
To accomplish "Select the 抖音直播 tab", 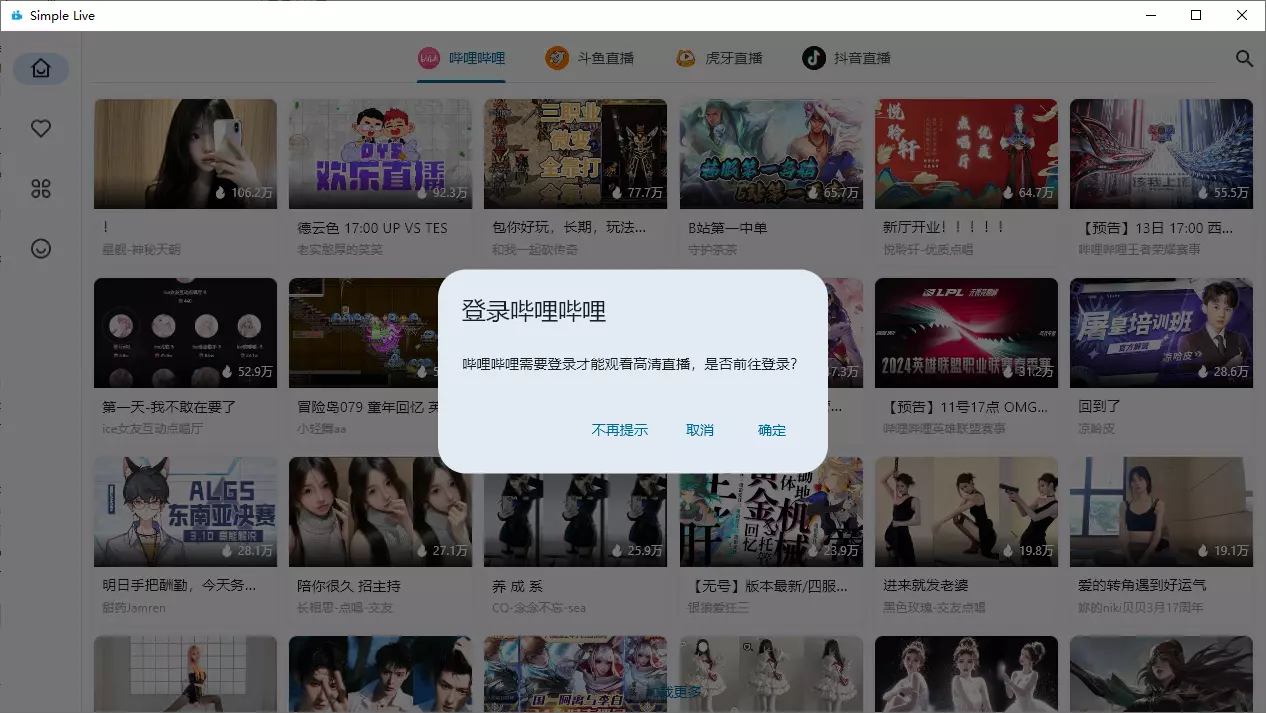I will [862, 58].
